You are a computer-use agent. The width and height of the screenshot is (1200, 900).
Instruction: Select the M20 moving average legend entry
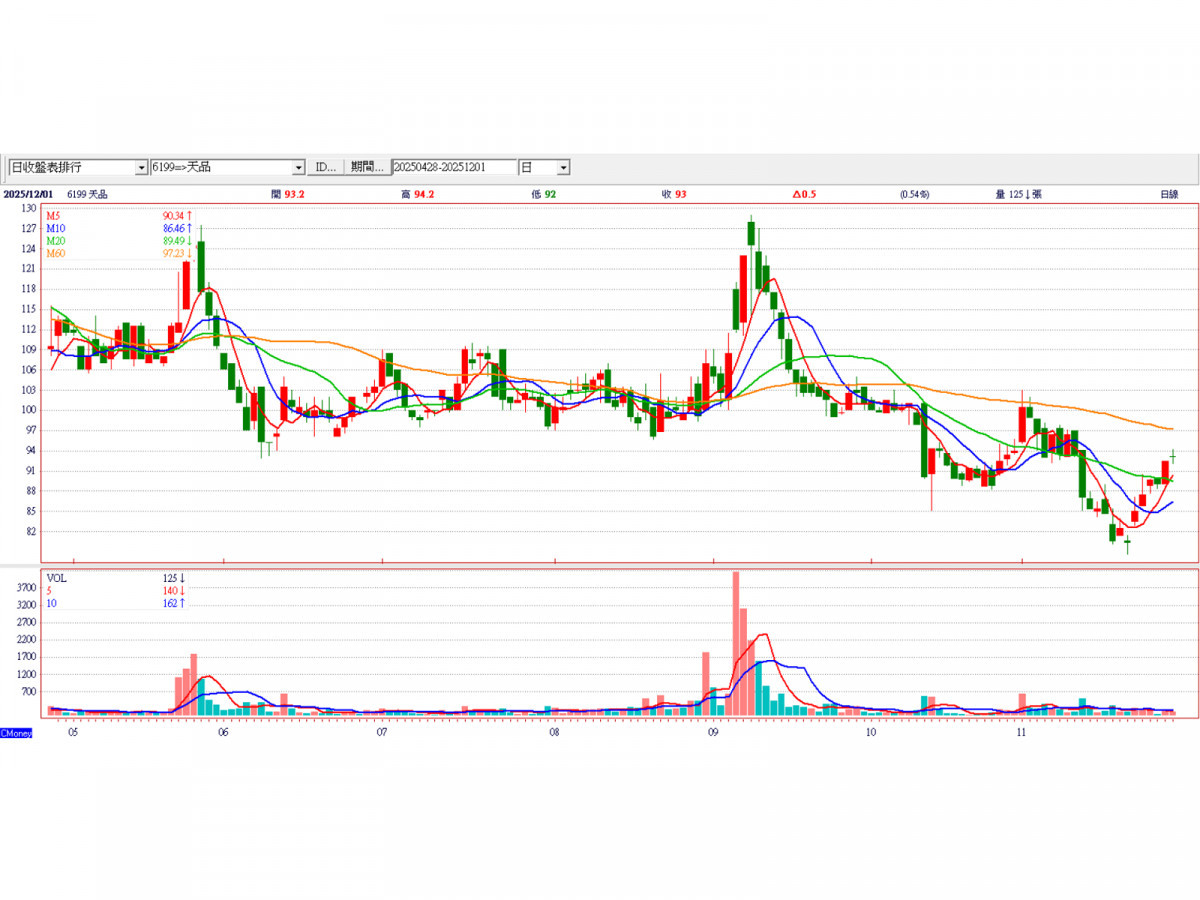[x=55, y=241]
